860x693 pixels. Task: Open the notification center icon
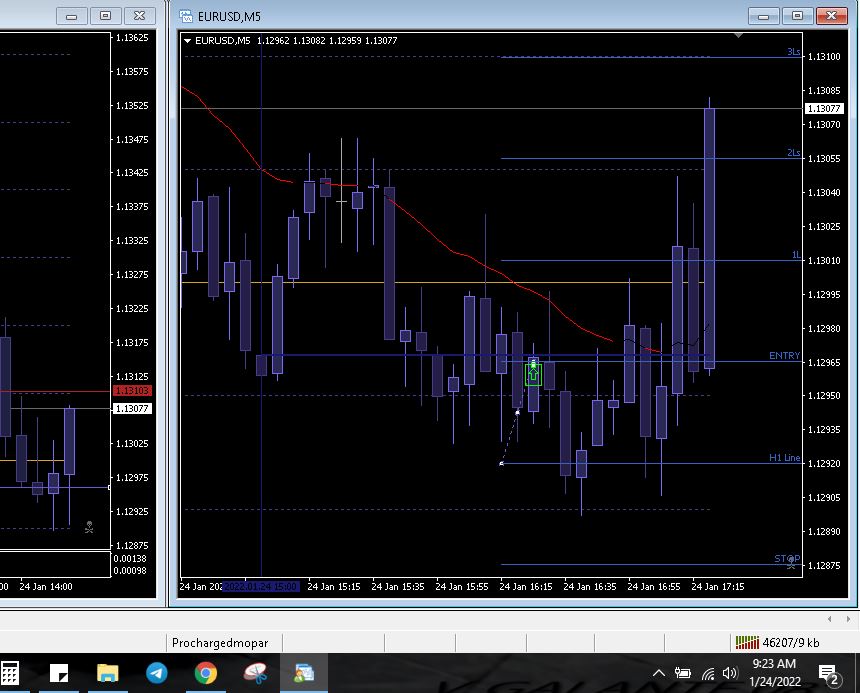pyautogui.click(x=828, y=673)
